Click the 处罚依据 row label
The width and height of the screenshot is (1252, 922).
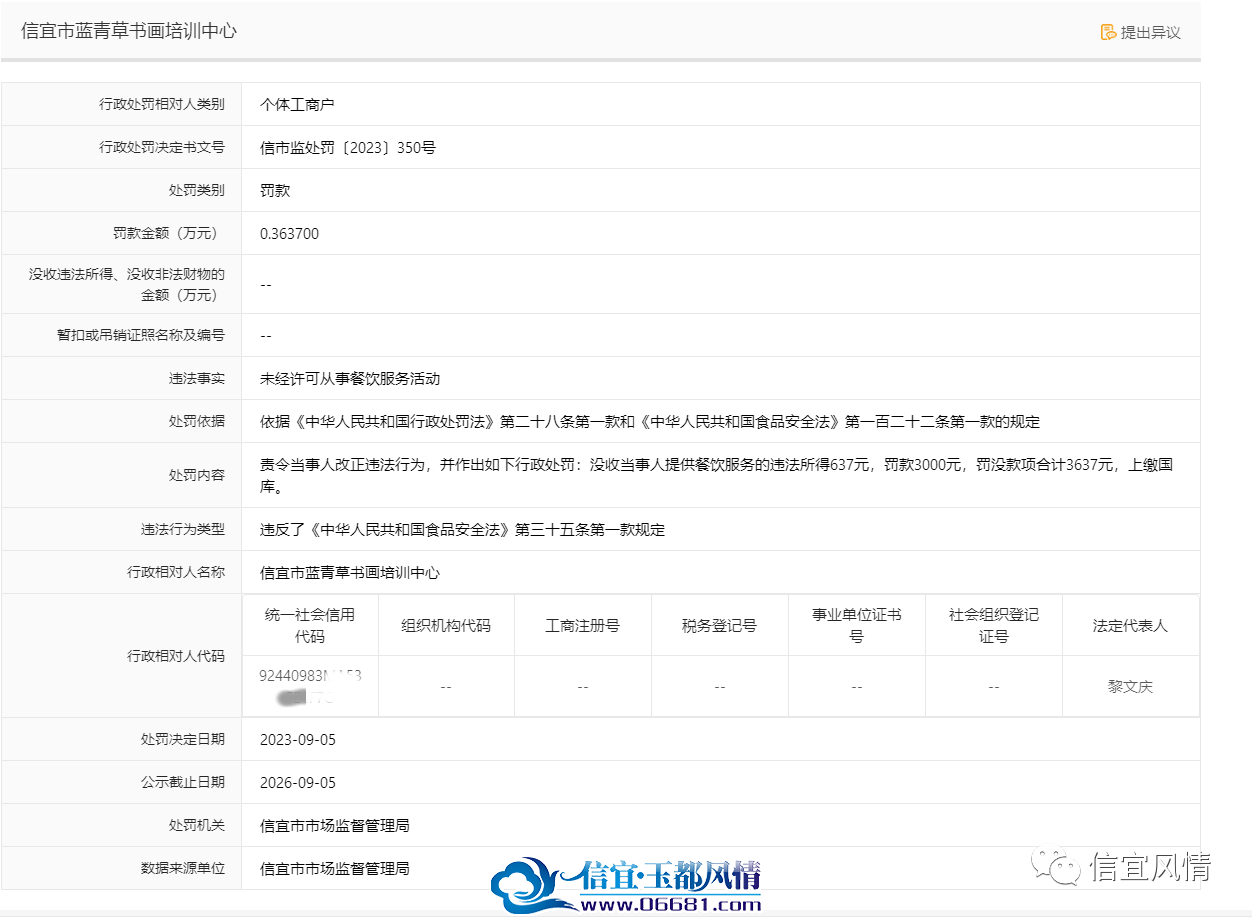[x=197, y=421]
